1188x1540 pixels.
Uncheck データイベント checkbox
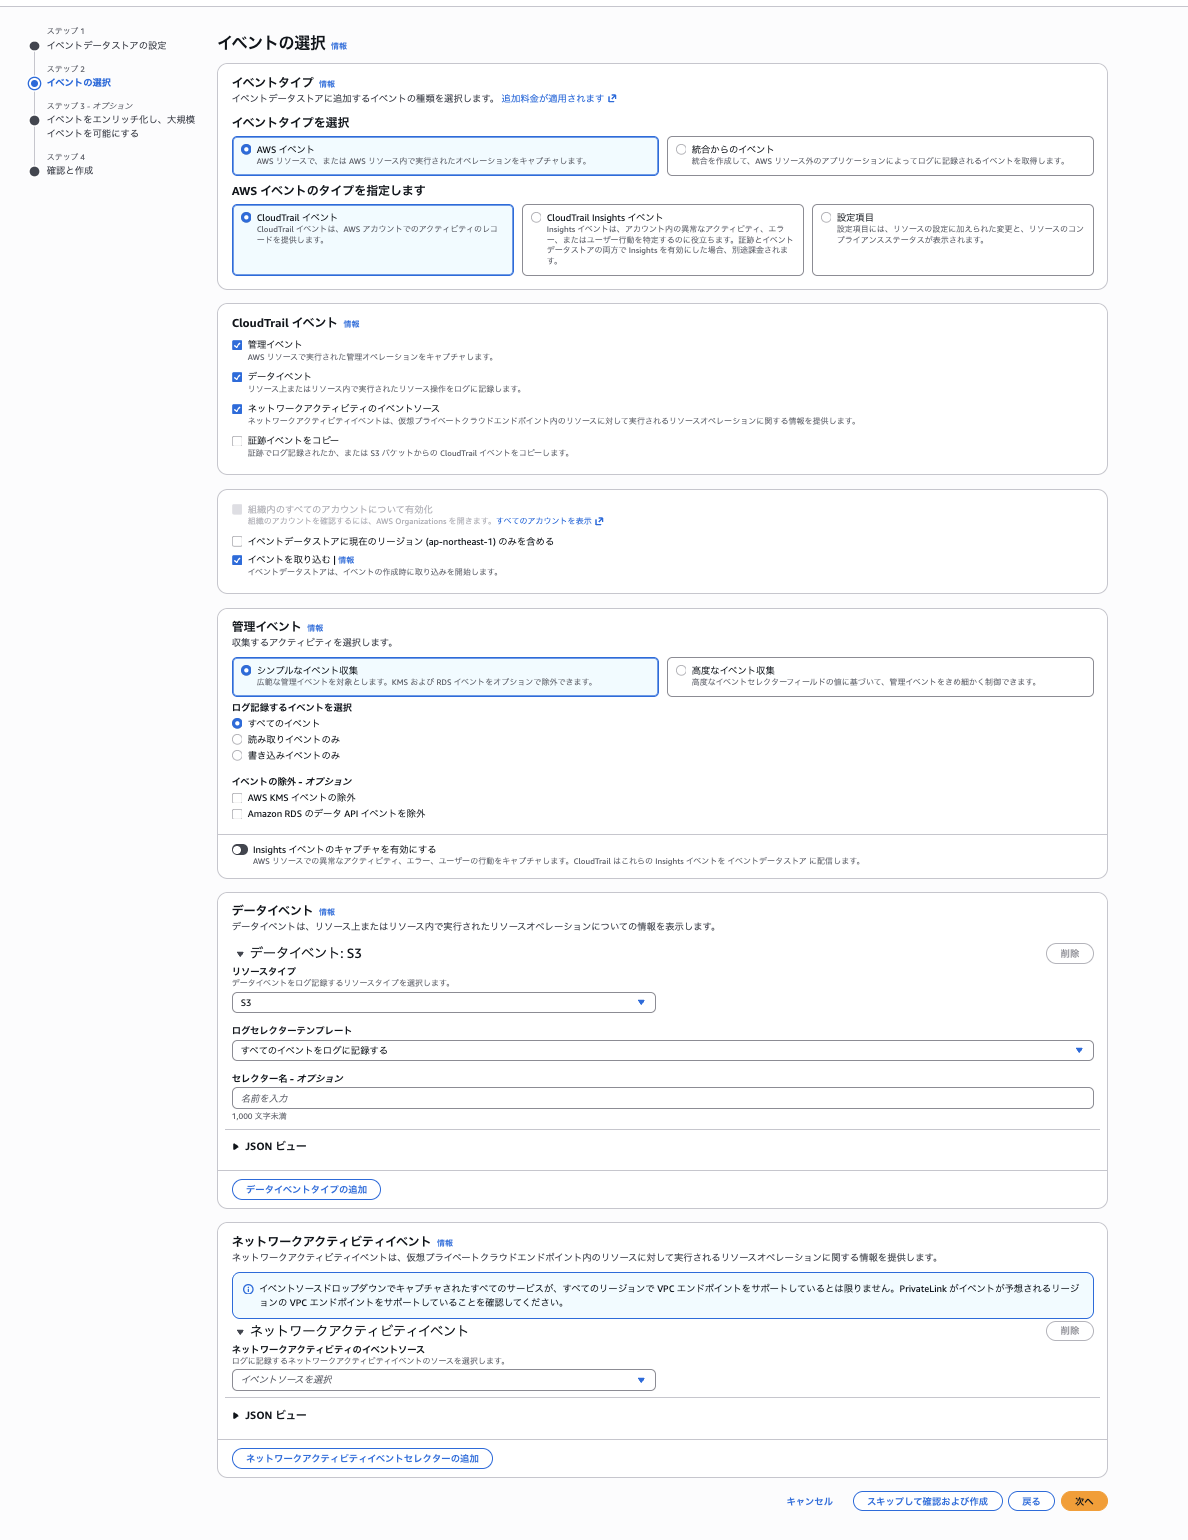[x=237, y=377]
